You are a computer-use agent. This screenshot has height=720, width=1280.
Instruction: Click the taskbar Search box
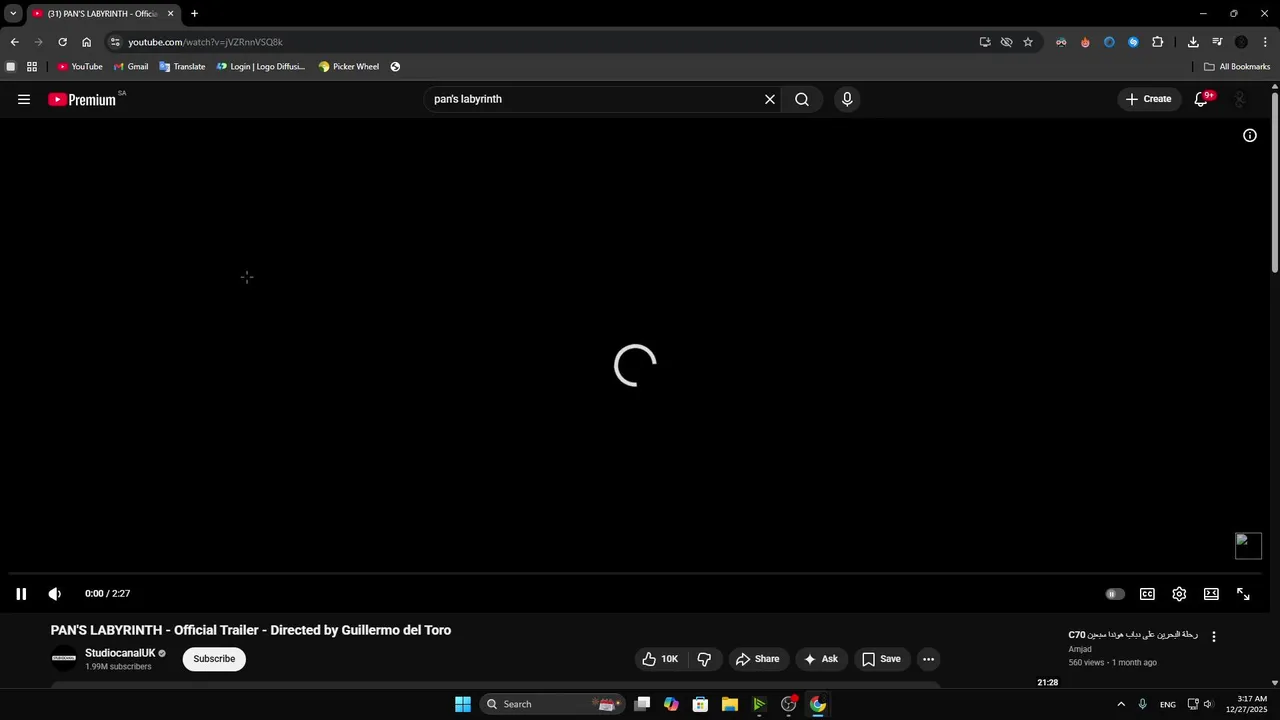(553, 704)
